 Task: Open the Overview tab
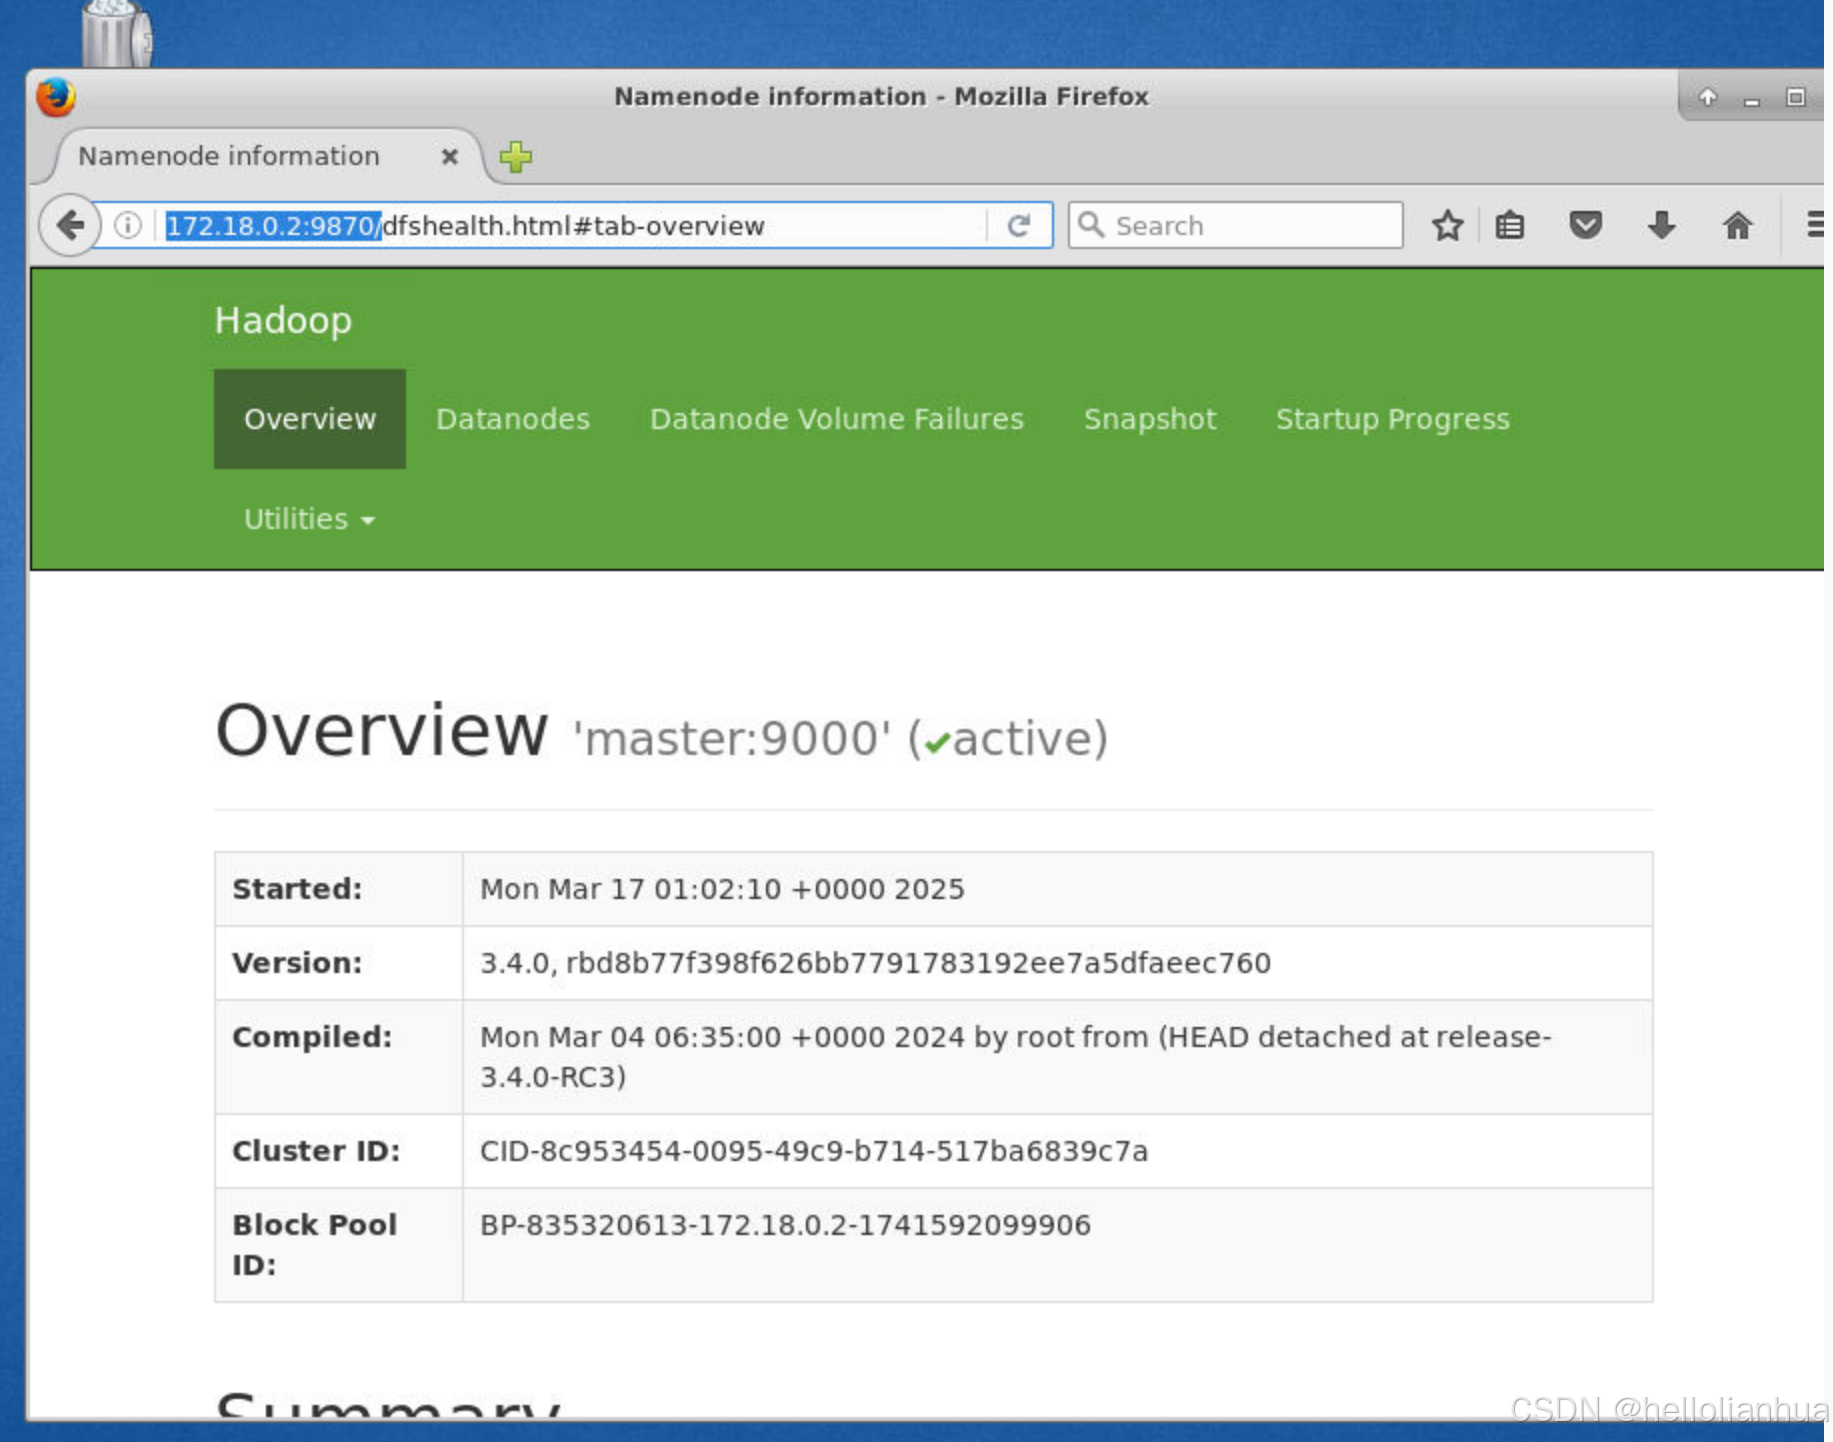[310, 419]
